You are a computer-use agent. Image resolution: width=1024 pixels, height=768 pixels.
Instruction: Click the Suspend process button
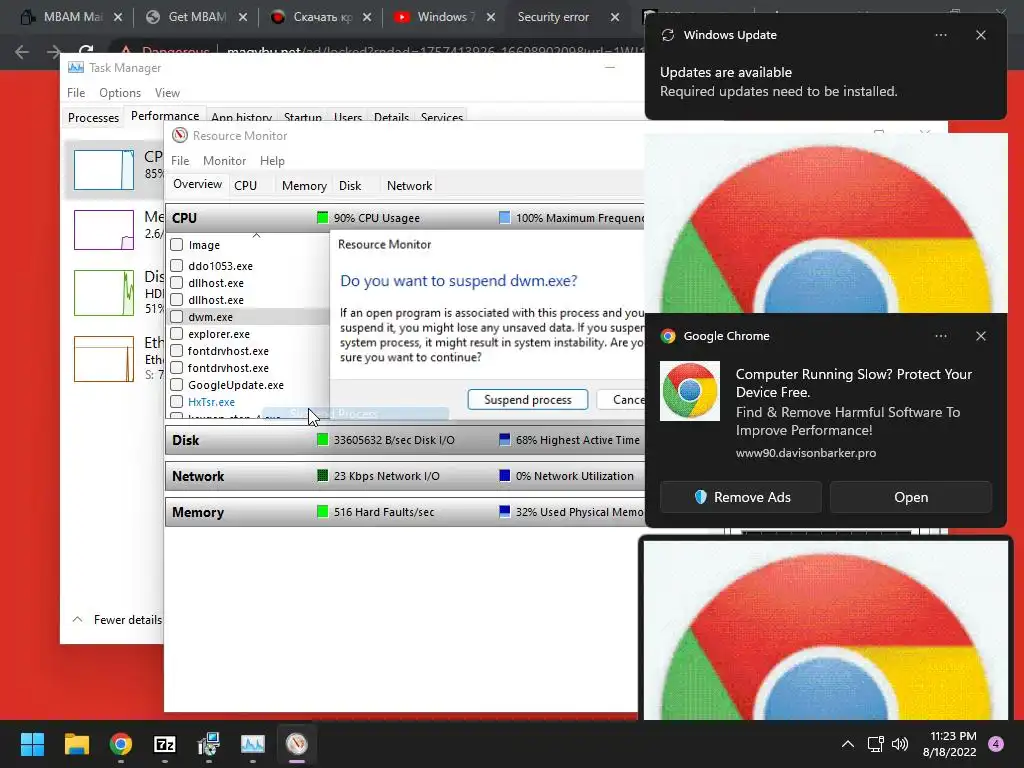[528, 400]
